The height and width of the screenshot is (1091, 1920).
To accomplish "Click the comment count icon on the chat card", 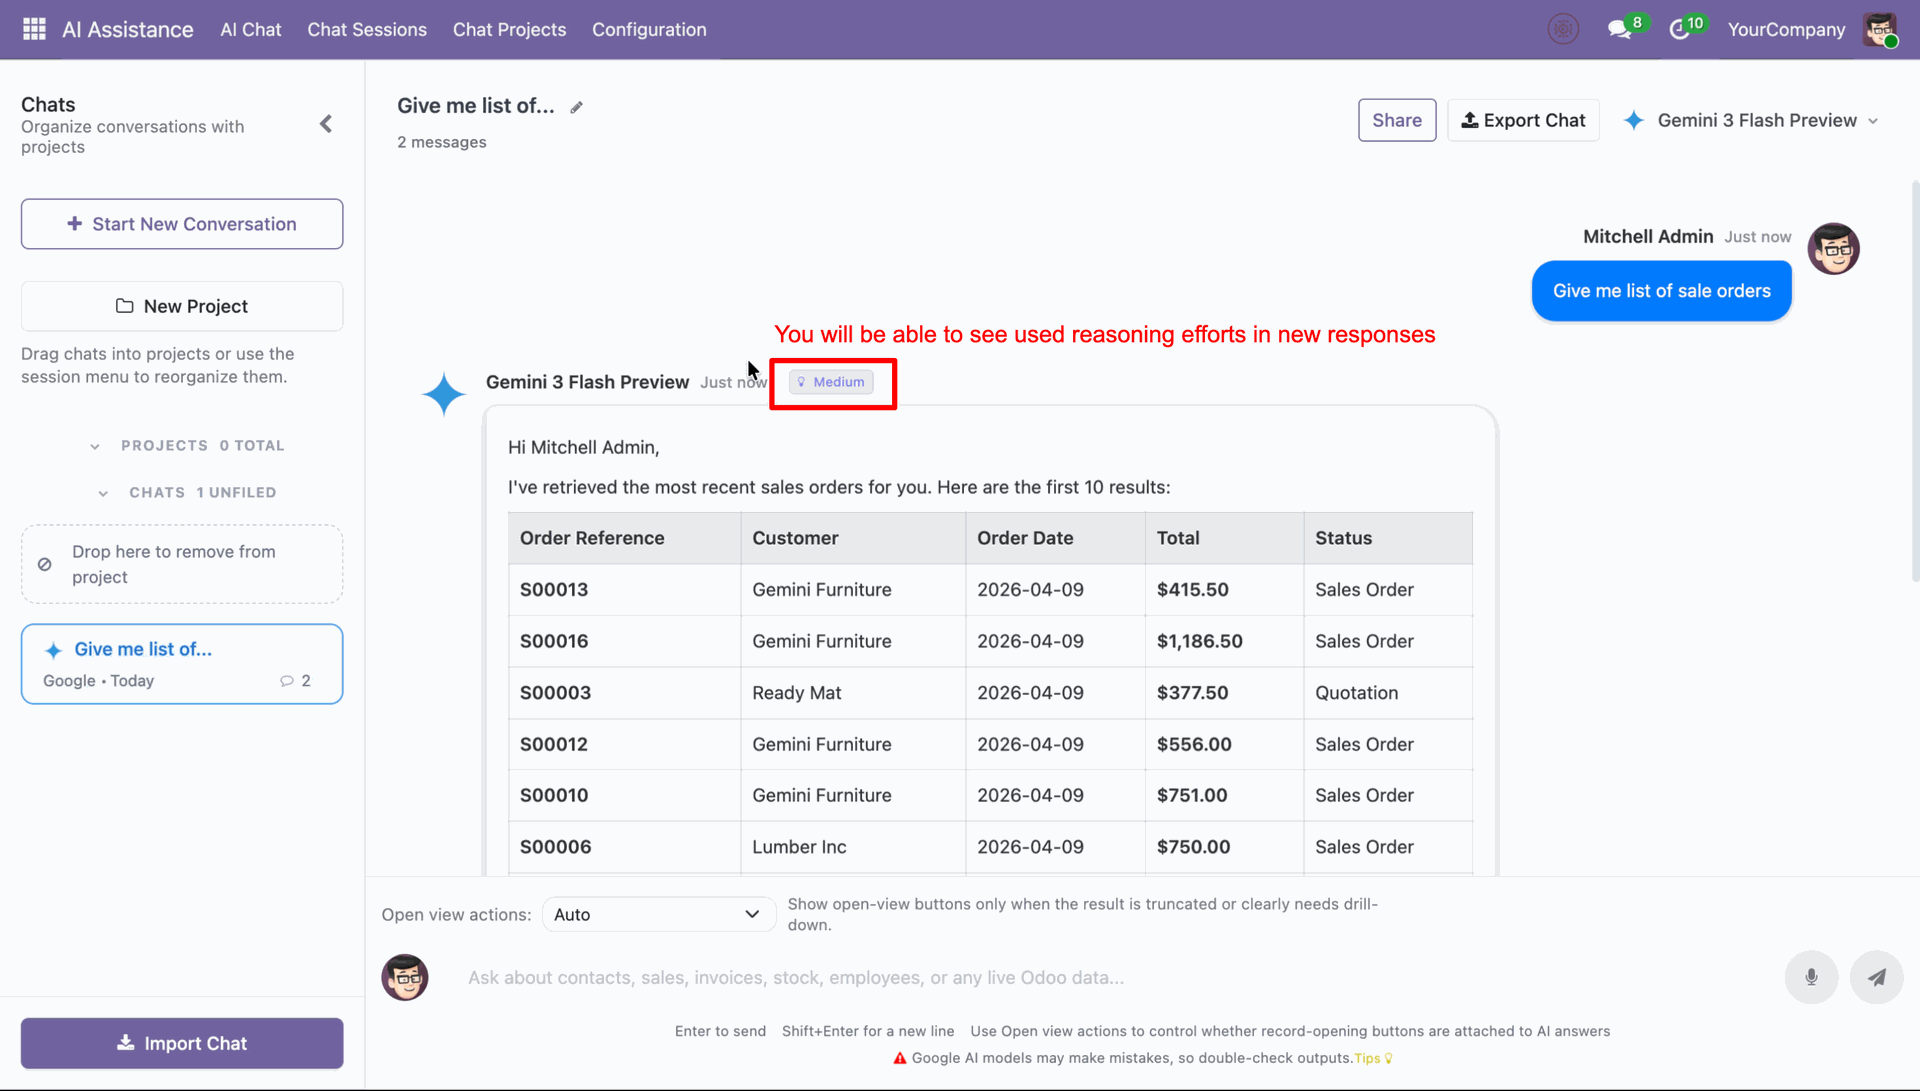I will (x=287, y=681).
